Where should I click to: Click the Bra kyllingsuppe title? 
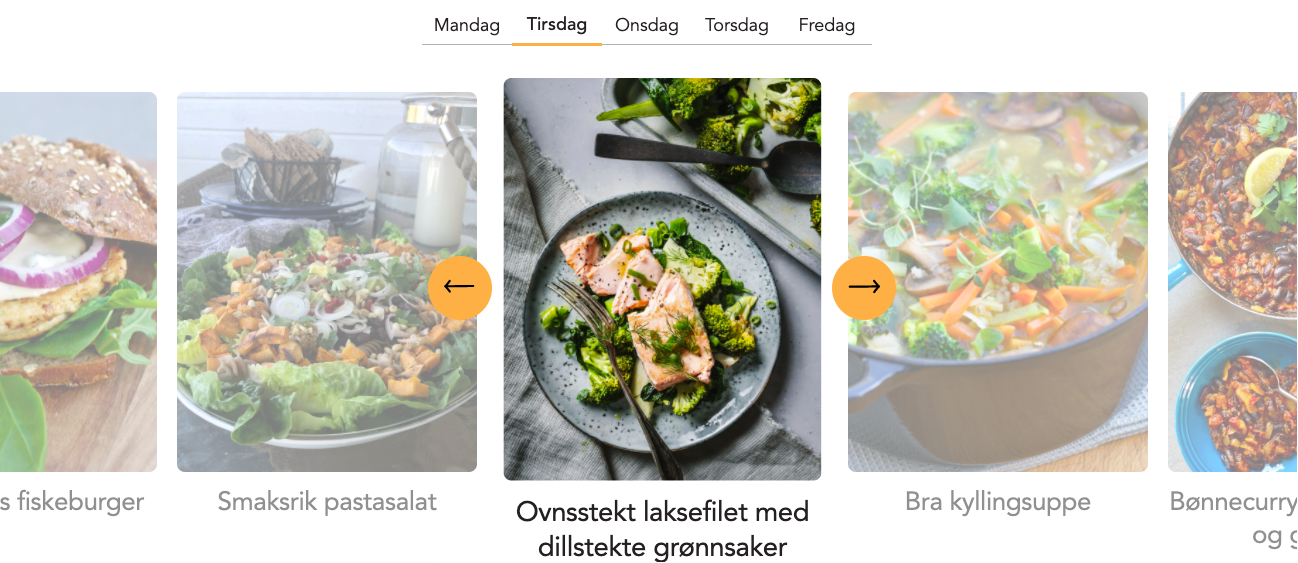(x=998, y=501)
